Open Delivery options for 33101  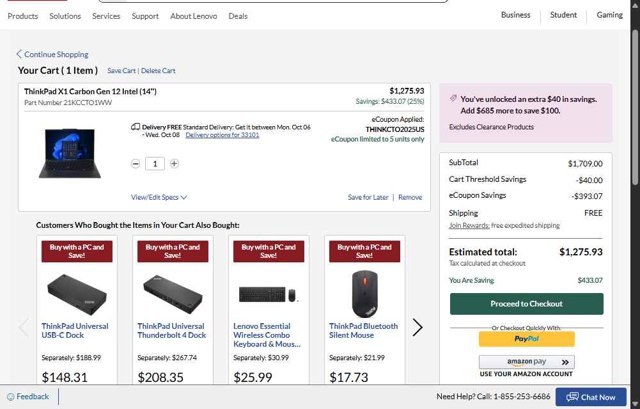point(222,135)
